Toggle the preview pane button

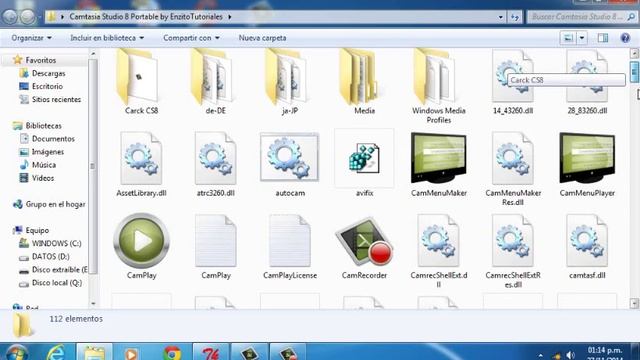pyautogui.click(x=603, y=38)
